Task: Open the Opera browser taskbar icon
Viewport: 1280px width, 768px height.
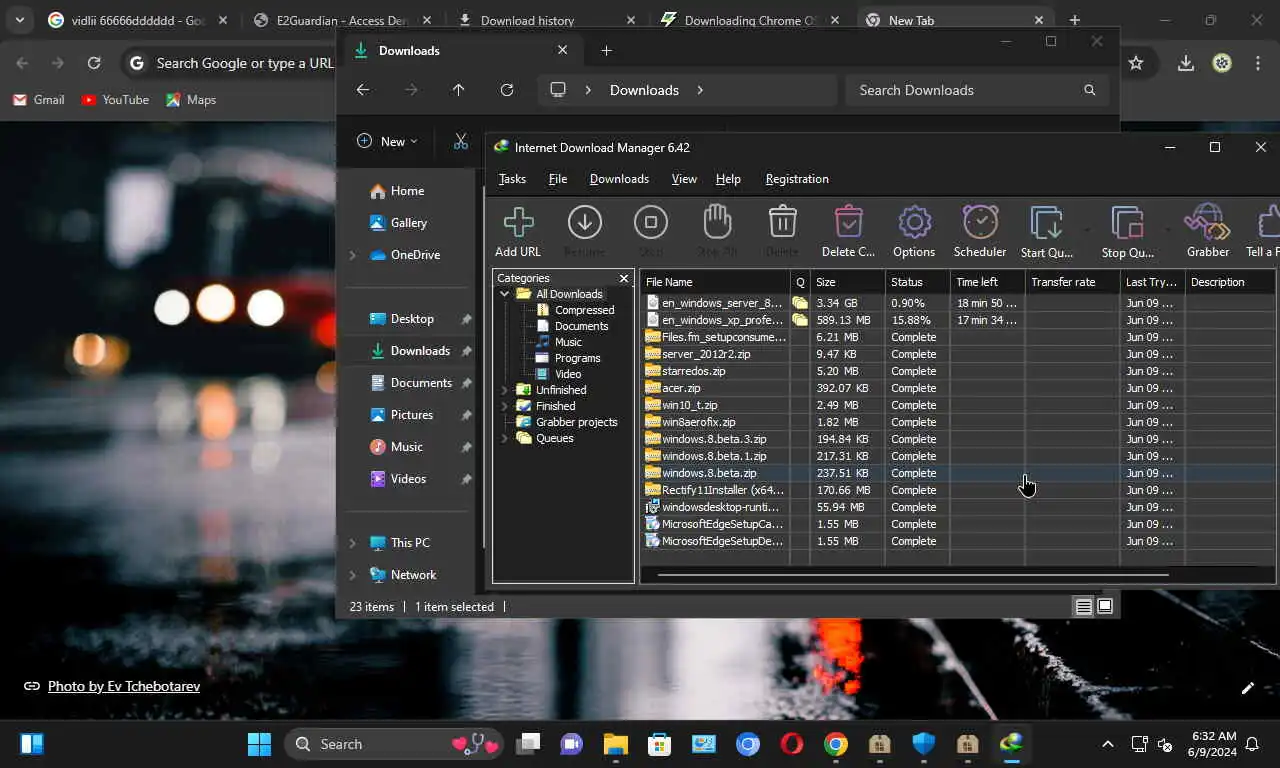Action: coord(792,744)
